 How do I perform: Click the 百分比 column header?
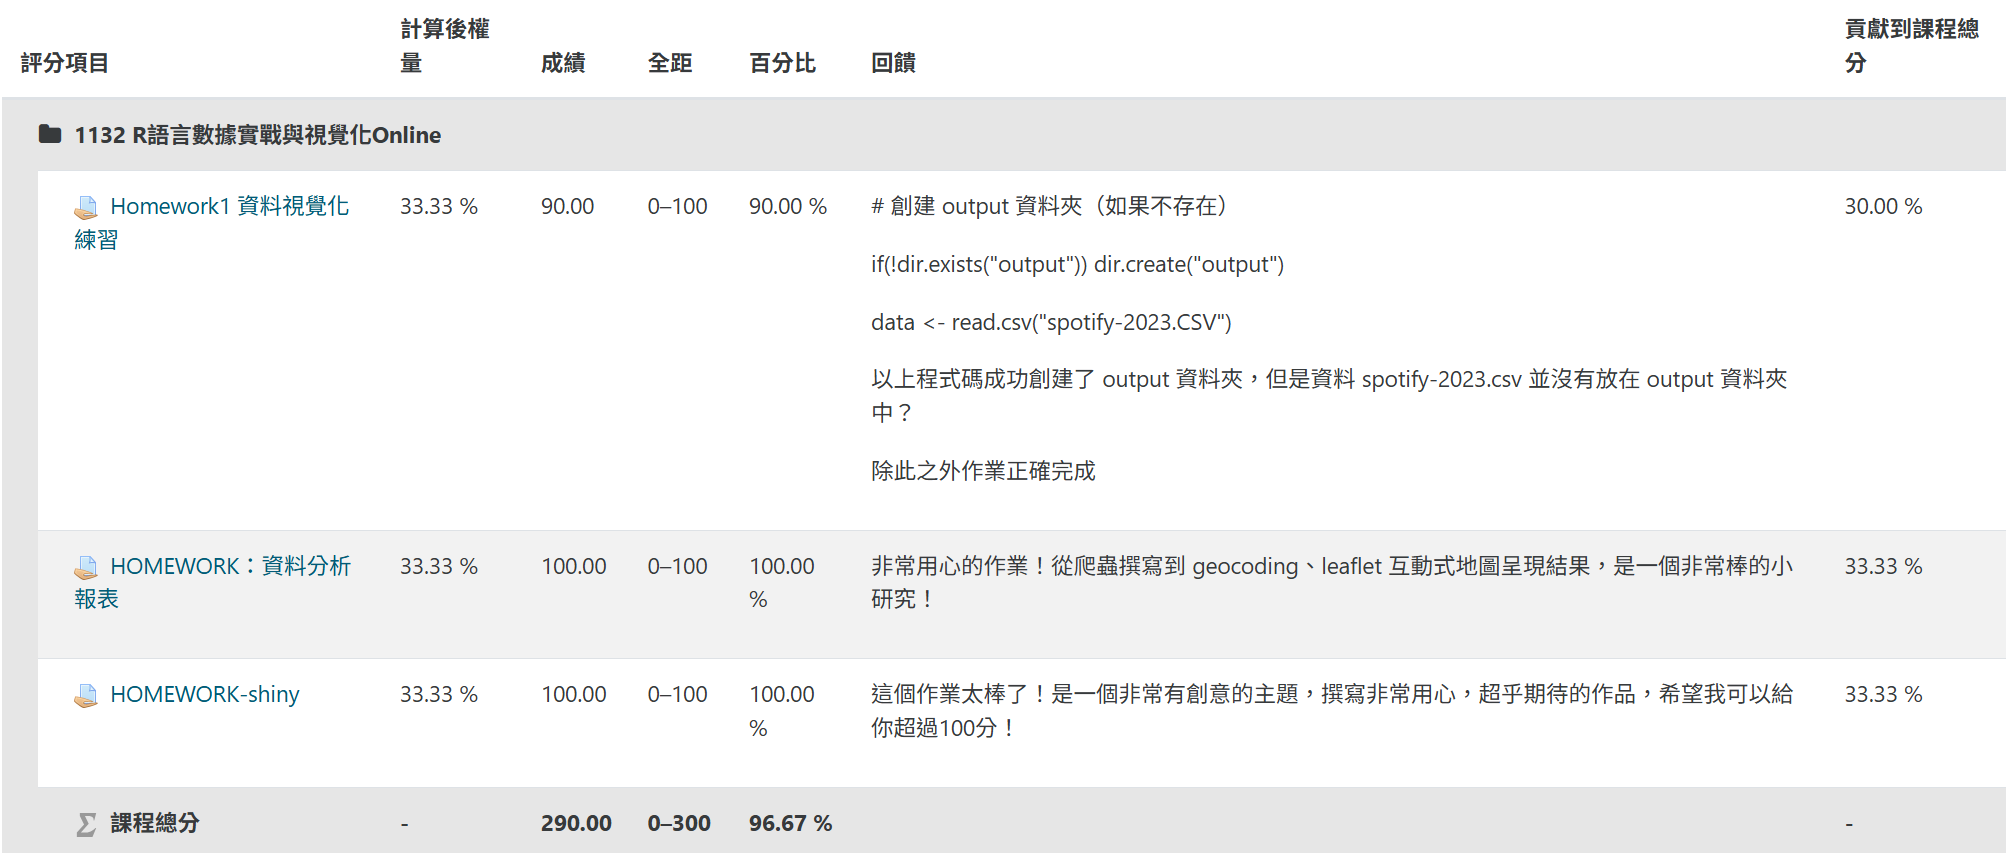(782, 63)
